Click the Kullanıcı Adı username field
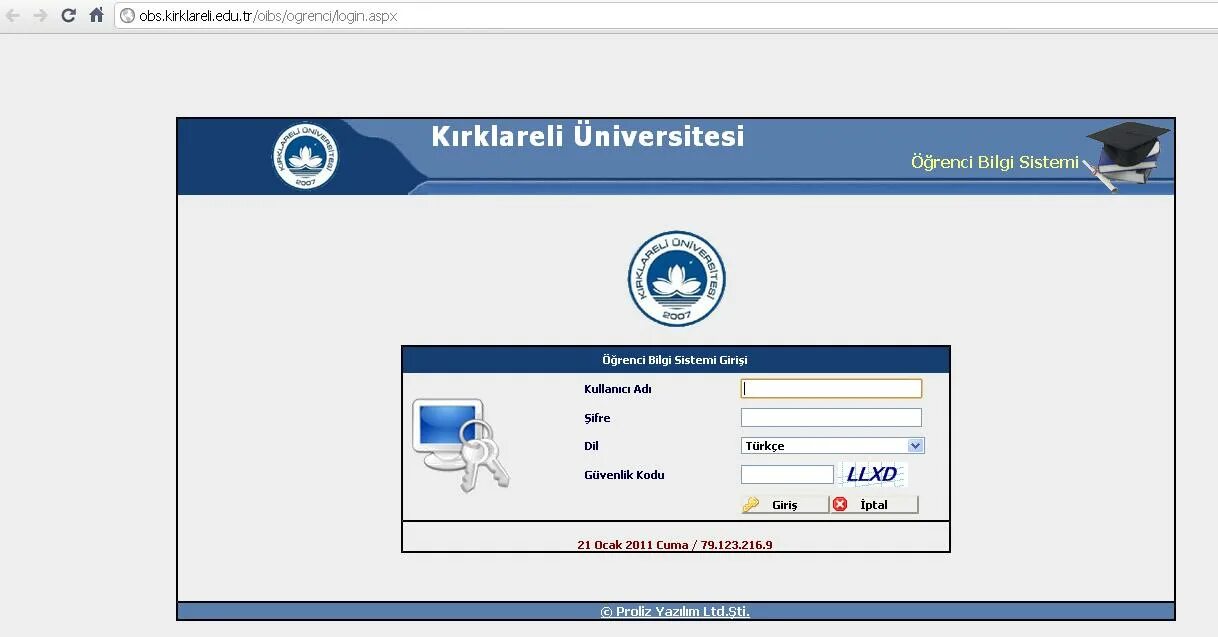Screen dimensions: 1218x637 point(831,389)
